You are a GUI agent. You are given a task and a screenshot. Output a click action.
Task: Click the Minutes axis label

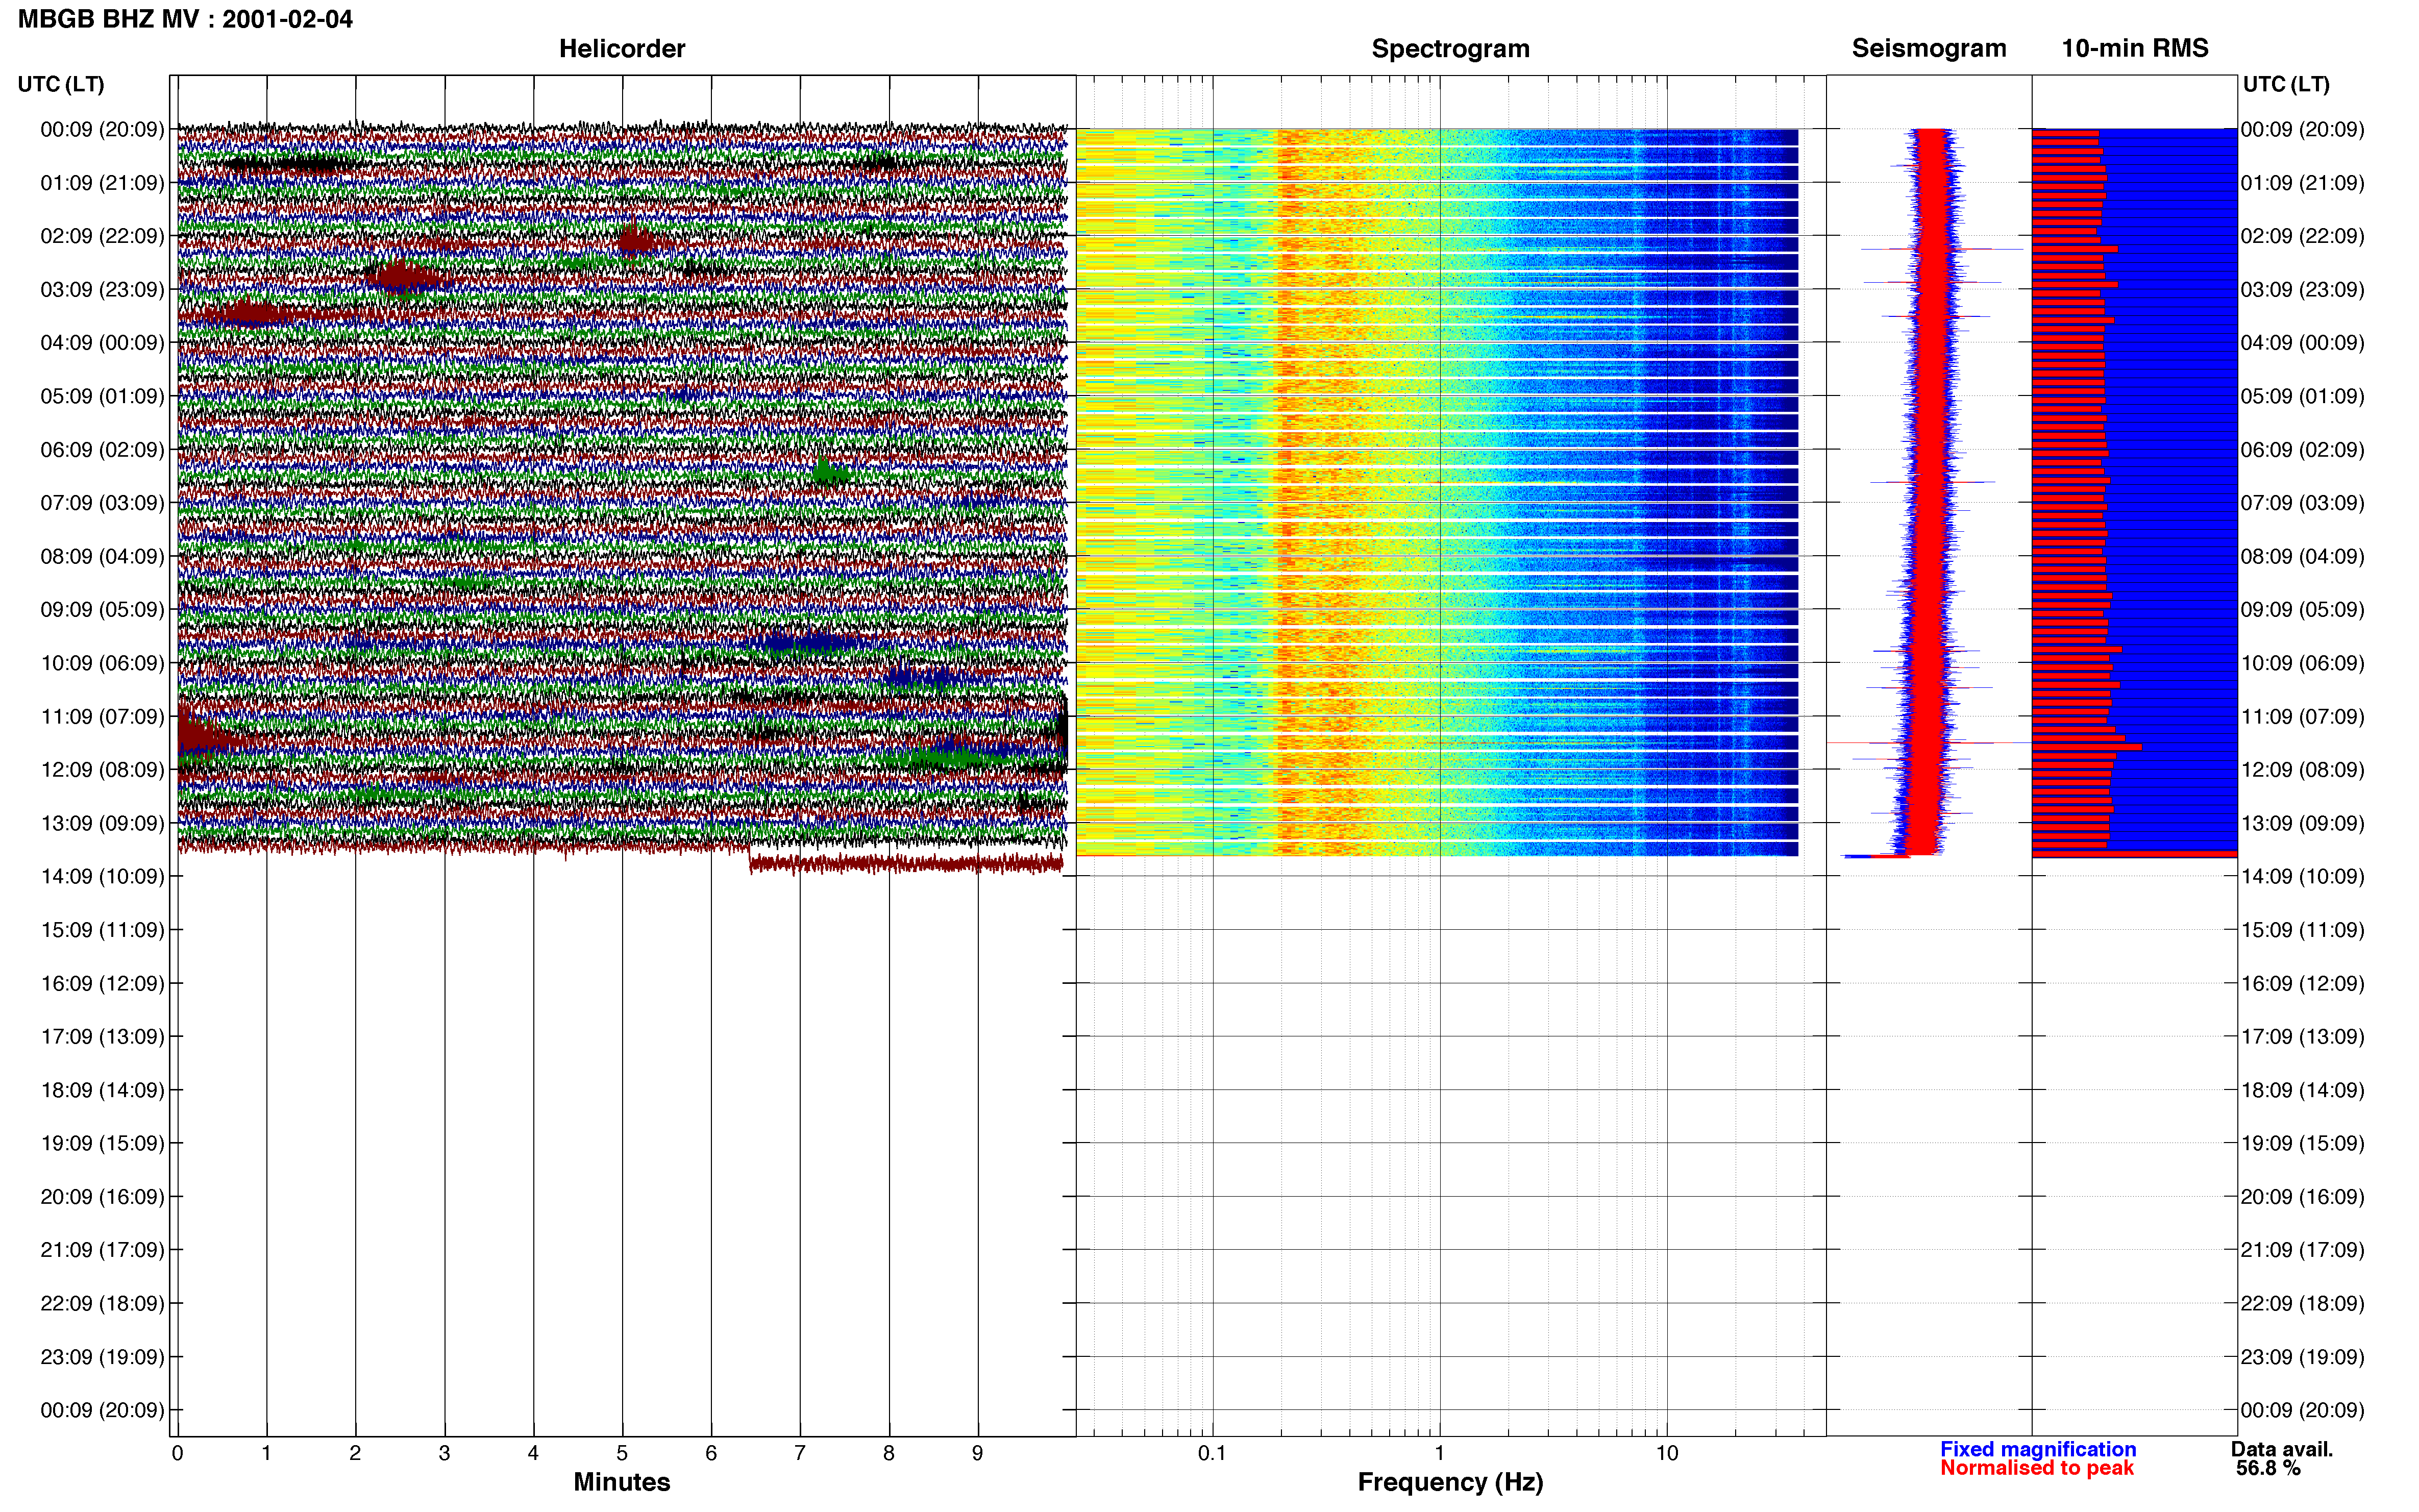621,1482
